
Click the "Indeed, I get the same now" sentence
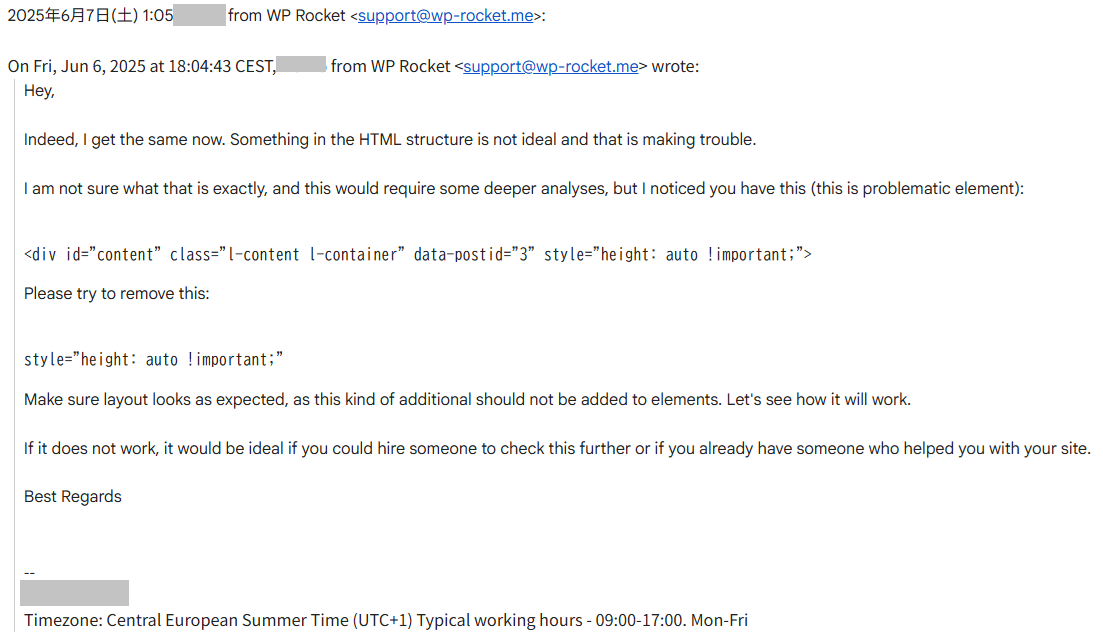tap(390, 139)
